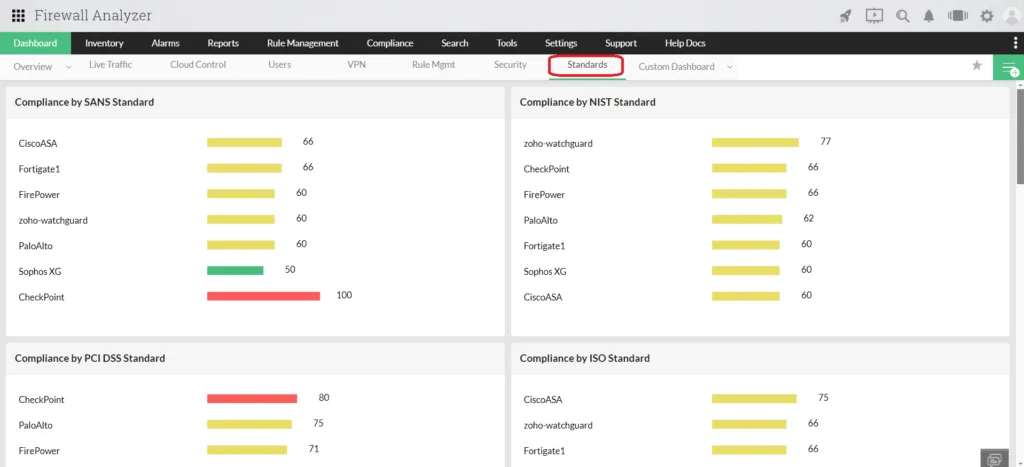This screenshot has height=467, width=1024.
Task: Open the vertical three-dot more menu
Action: click(x=1014, y=43)
